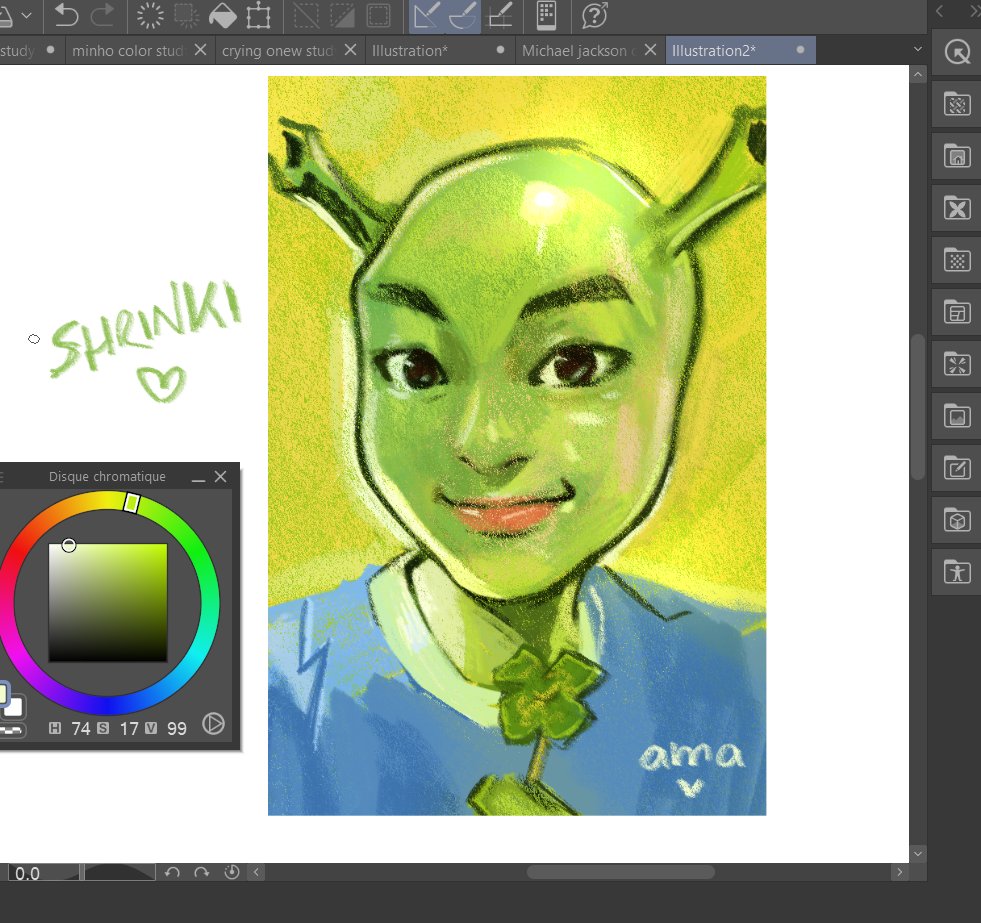
Task: Click the circled play icon in color wheel
Action: click(x=213, y=724)
